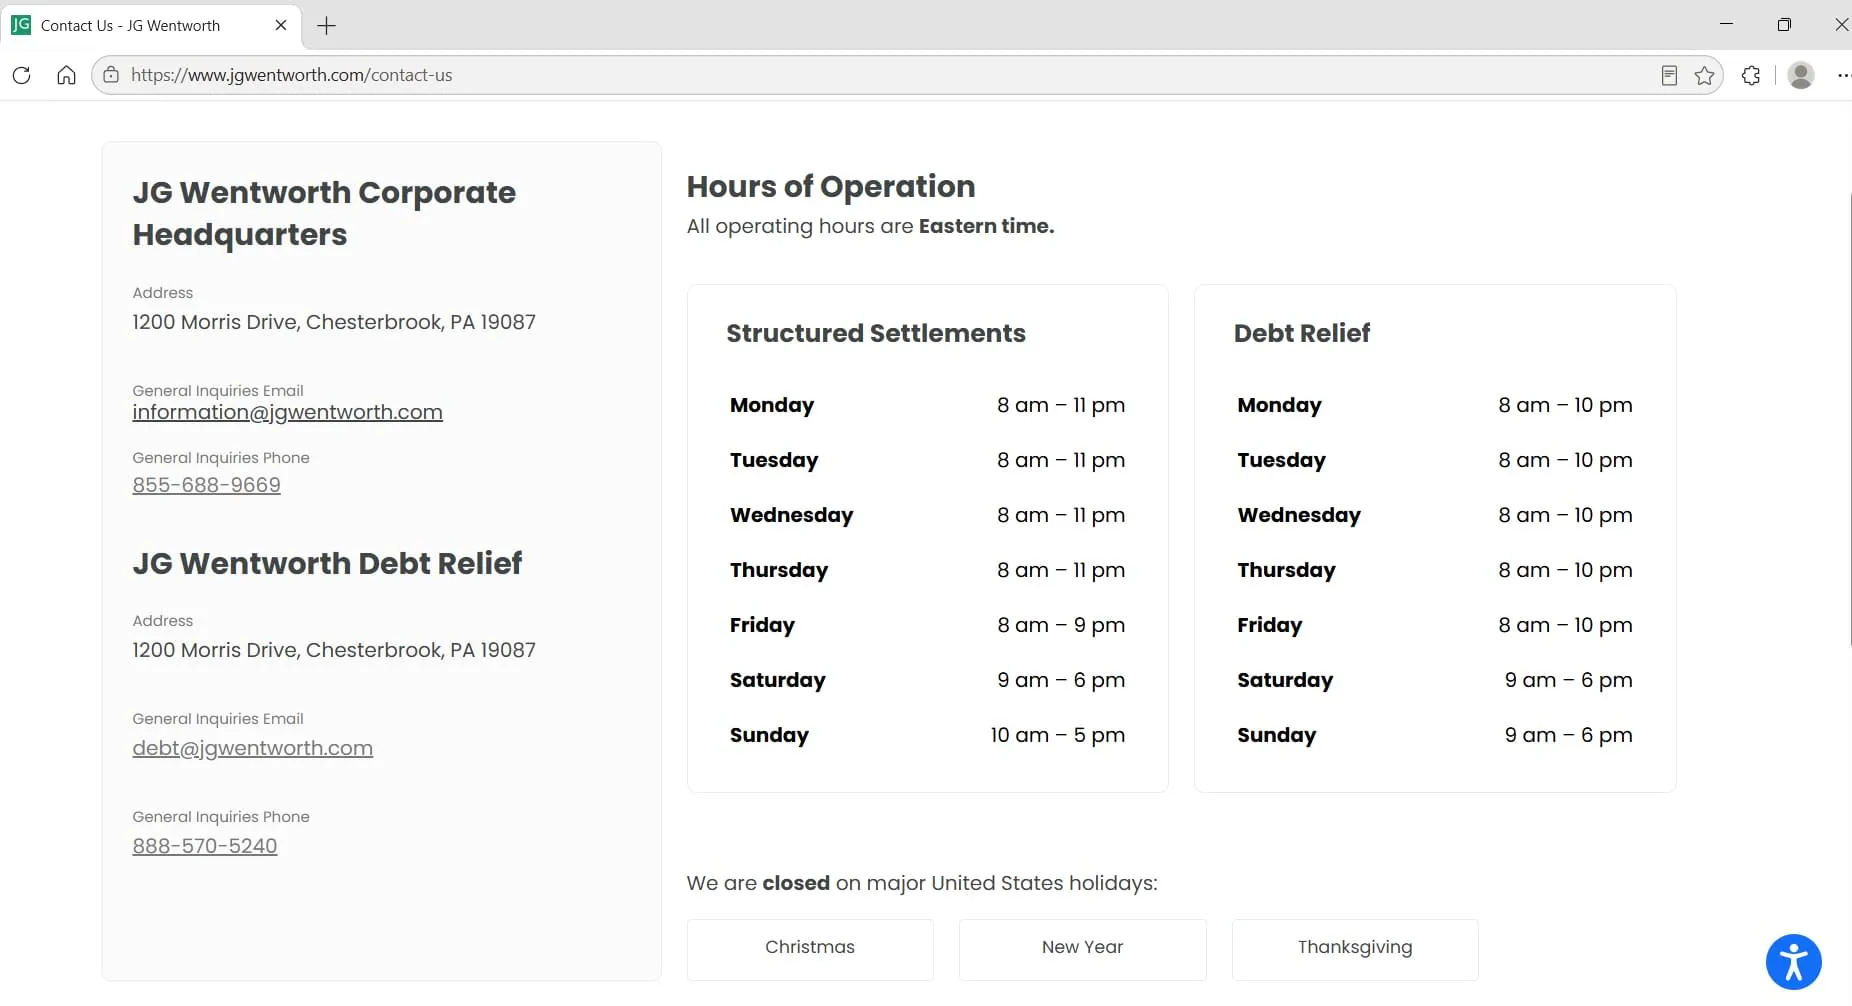Click the Hours of Operation heading

[x=831, y=187]
